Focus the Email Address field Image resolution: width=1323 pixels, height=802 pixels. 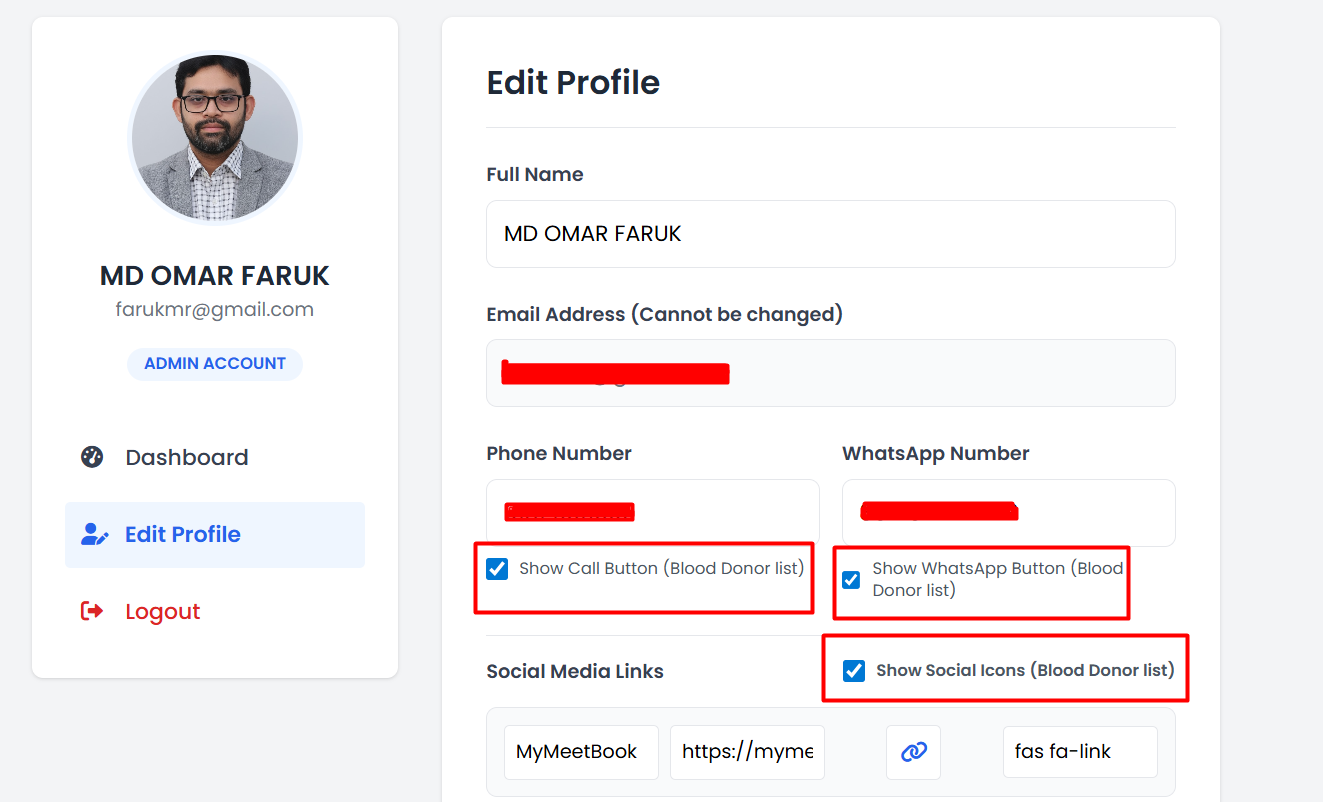coord(830,373)
